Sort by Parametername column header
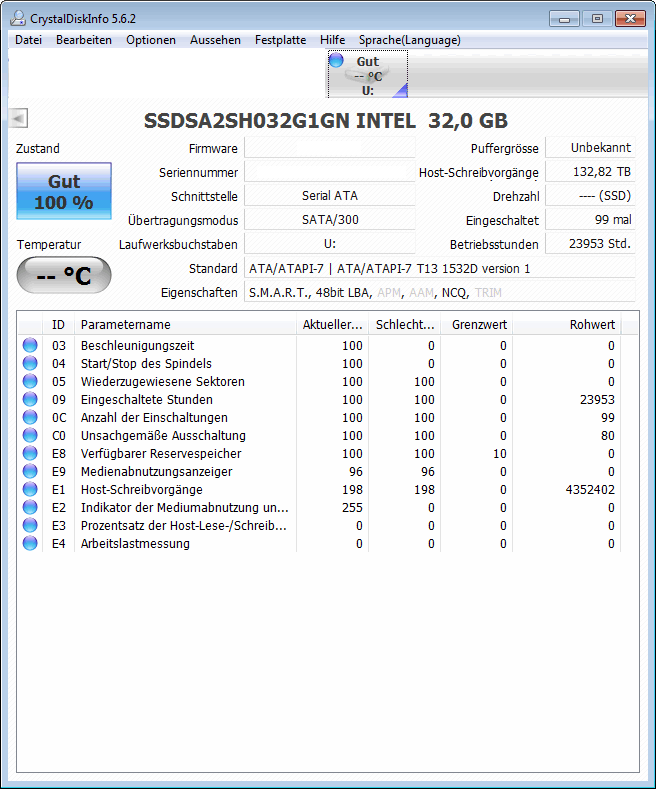The image size is (656, 789). [x=185, y=325]
